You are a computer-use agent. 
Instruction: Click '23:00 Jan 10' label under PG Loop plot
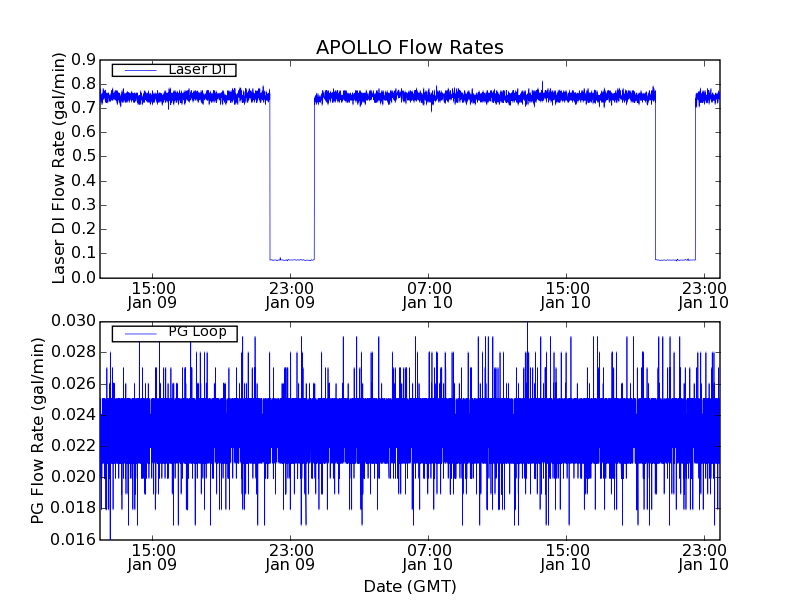click(x=704, y=558)
